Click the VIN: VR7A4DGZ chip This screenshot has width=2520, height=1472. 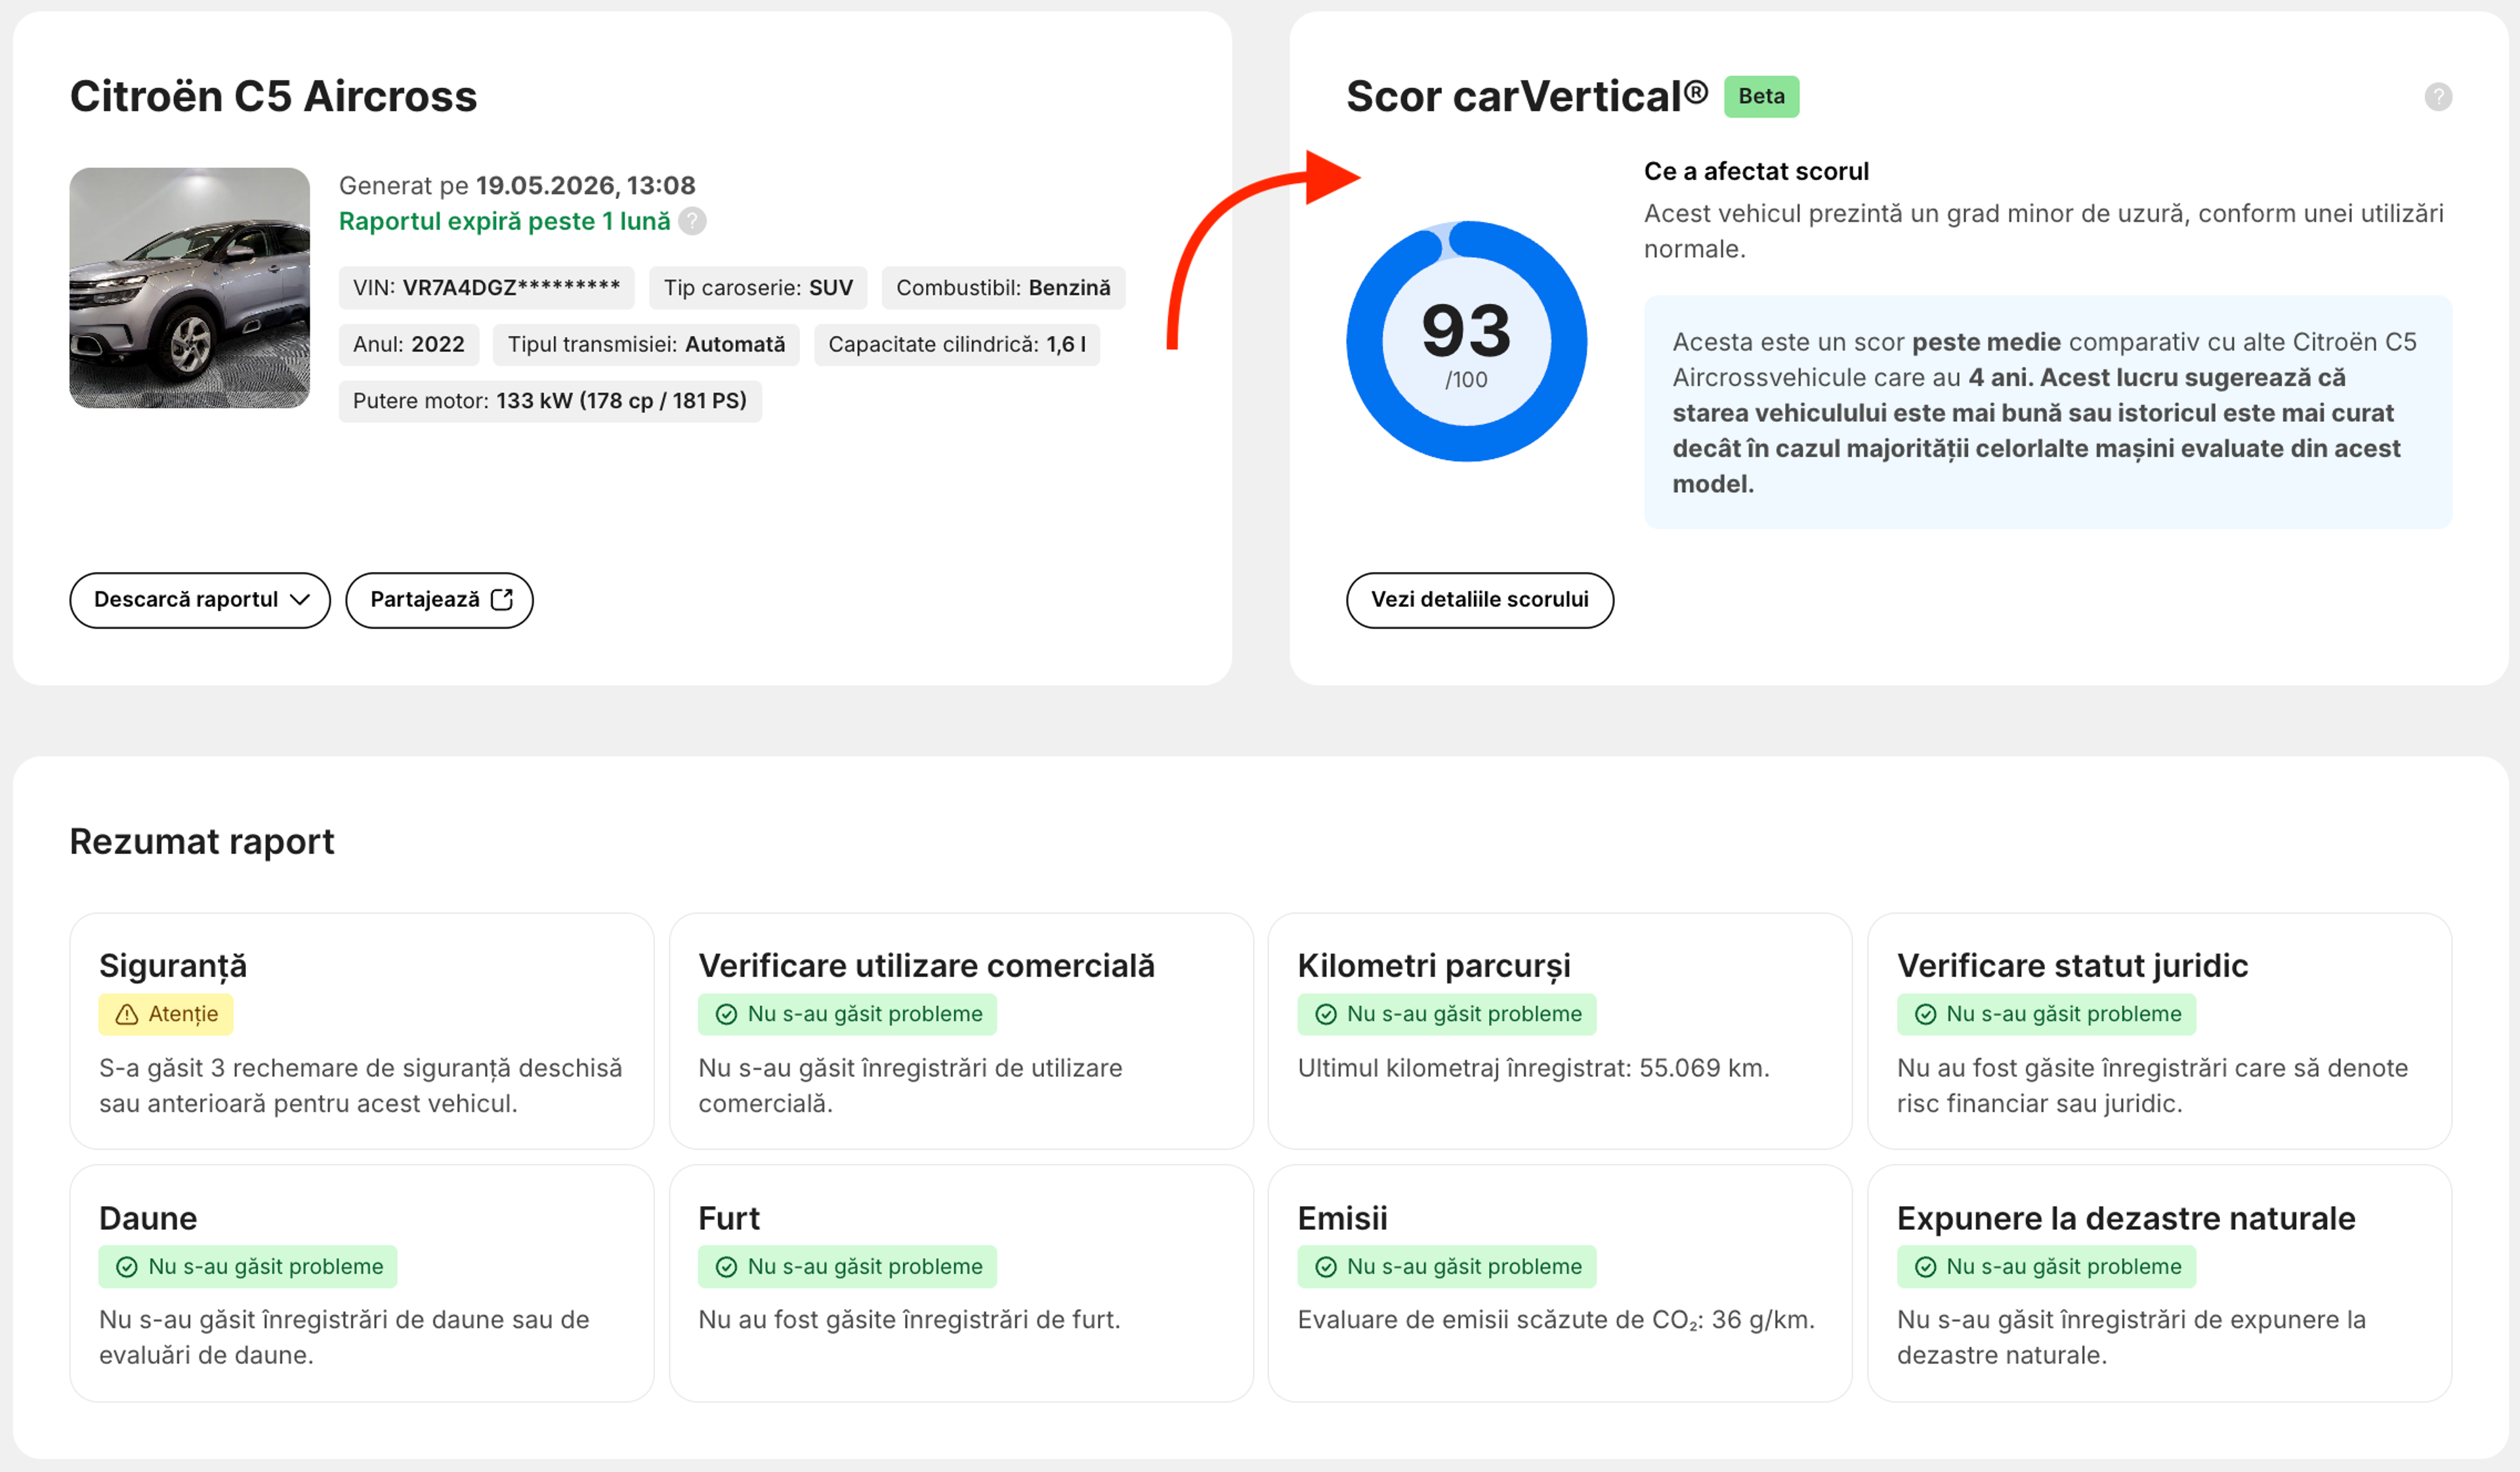[x=486, y=288]
